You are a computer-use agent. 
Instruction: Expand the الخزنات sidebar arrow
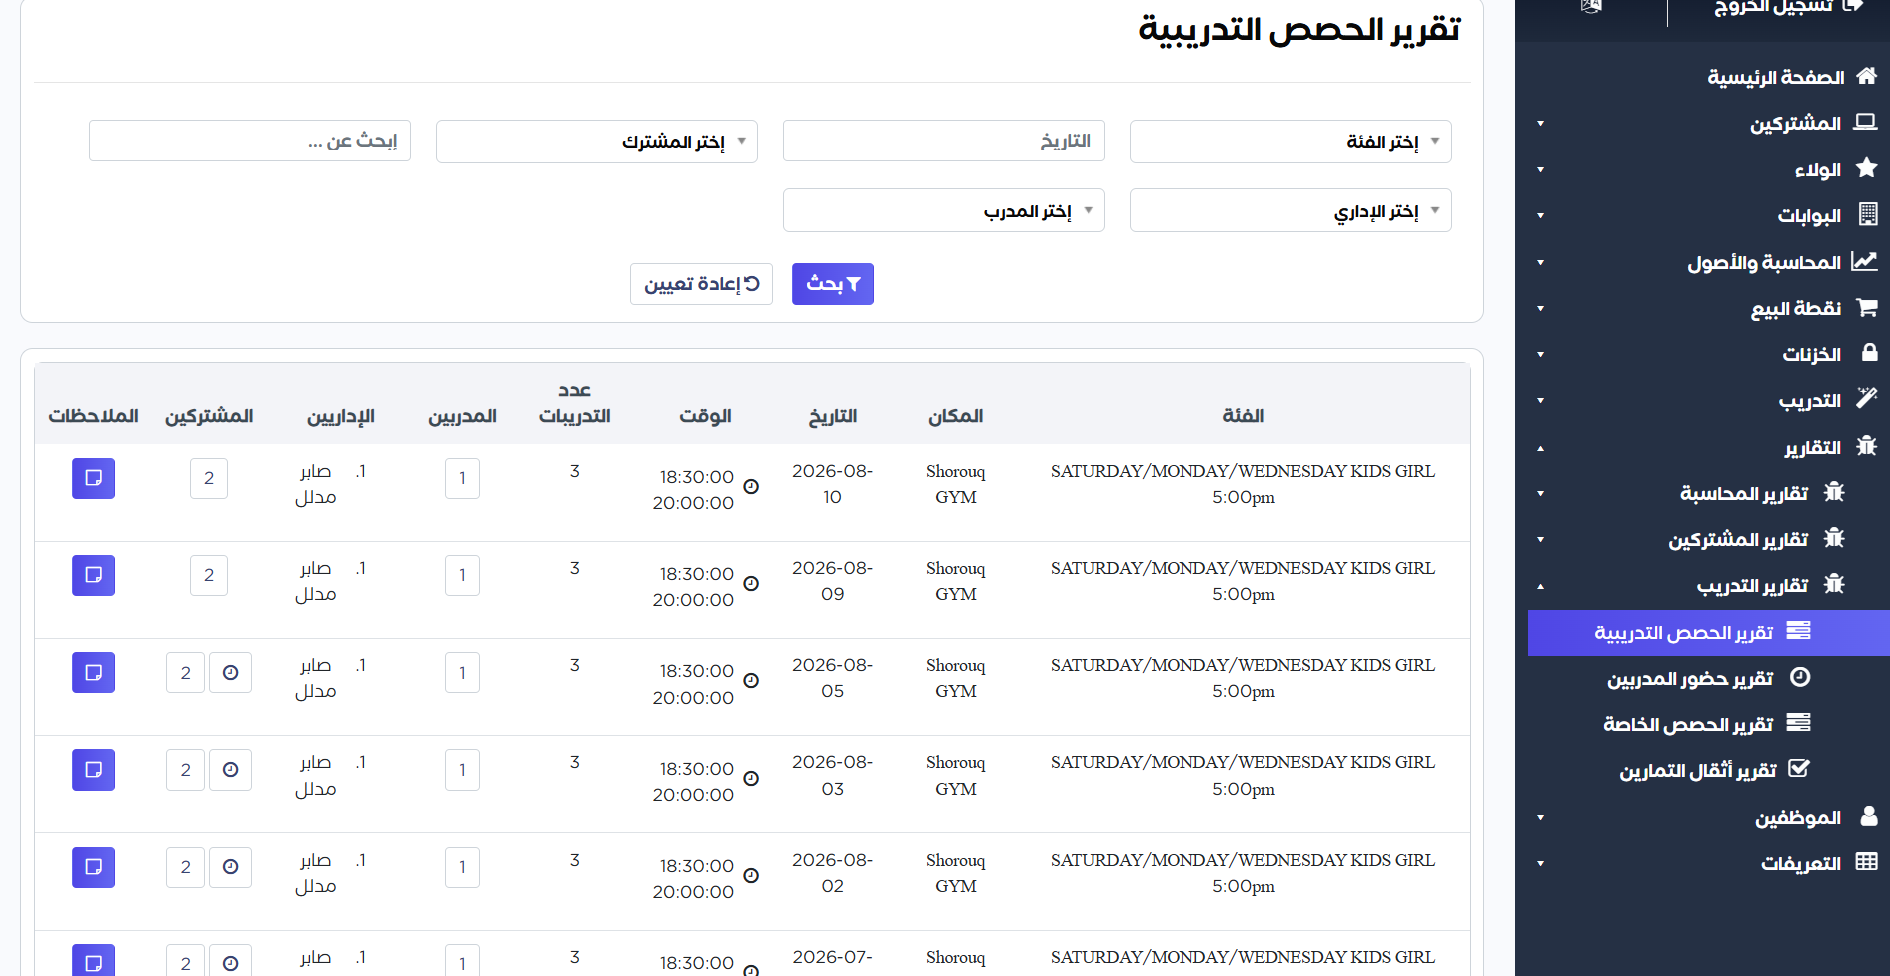pos(1540,355)
